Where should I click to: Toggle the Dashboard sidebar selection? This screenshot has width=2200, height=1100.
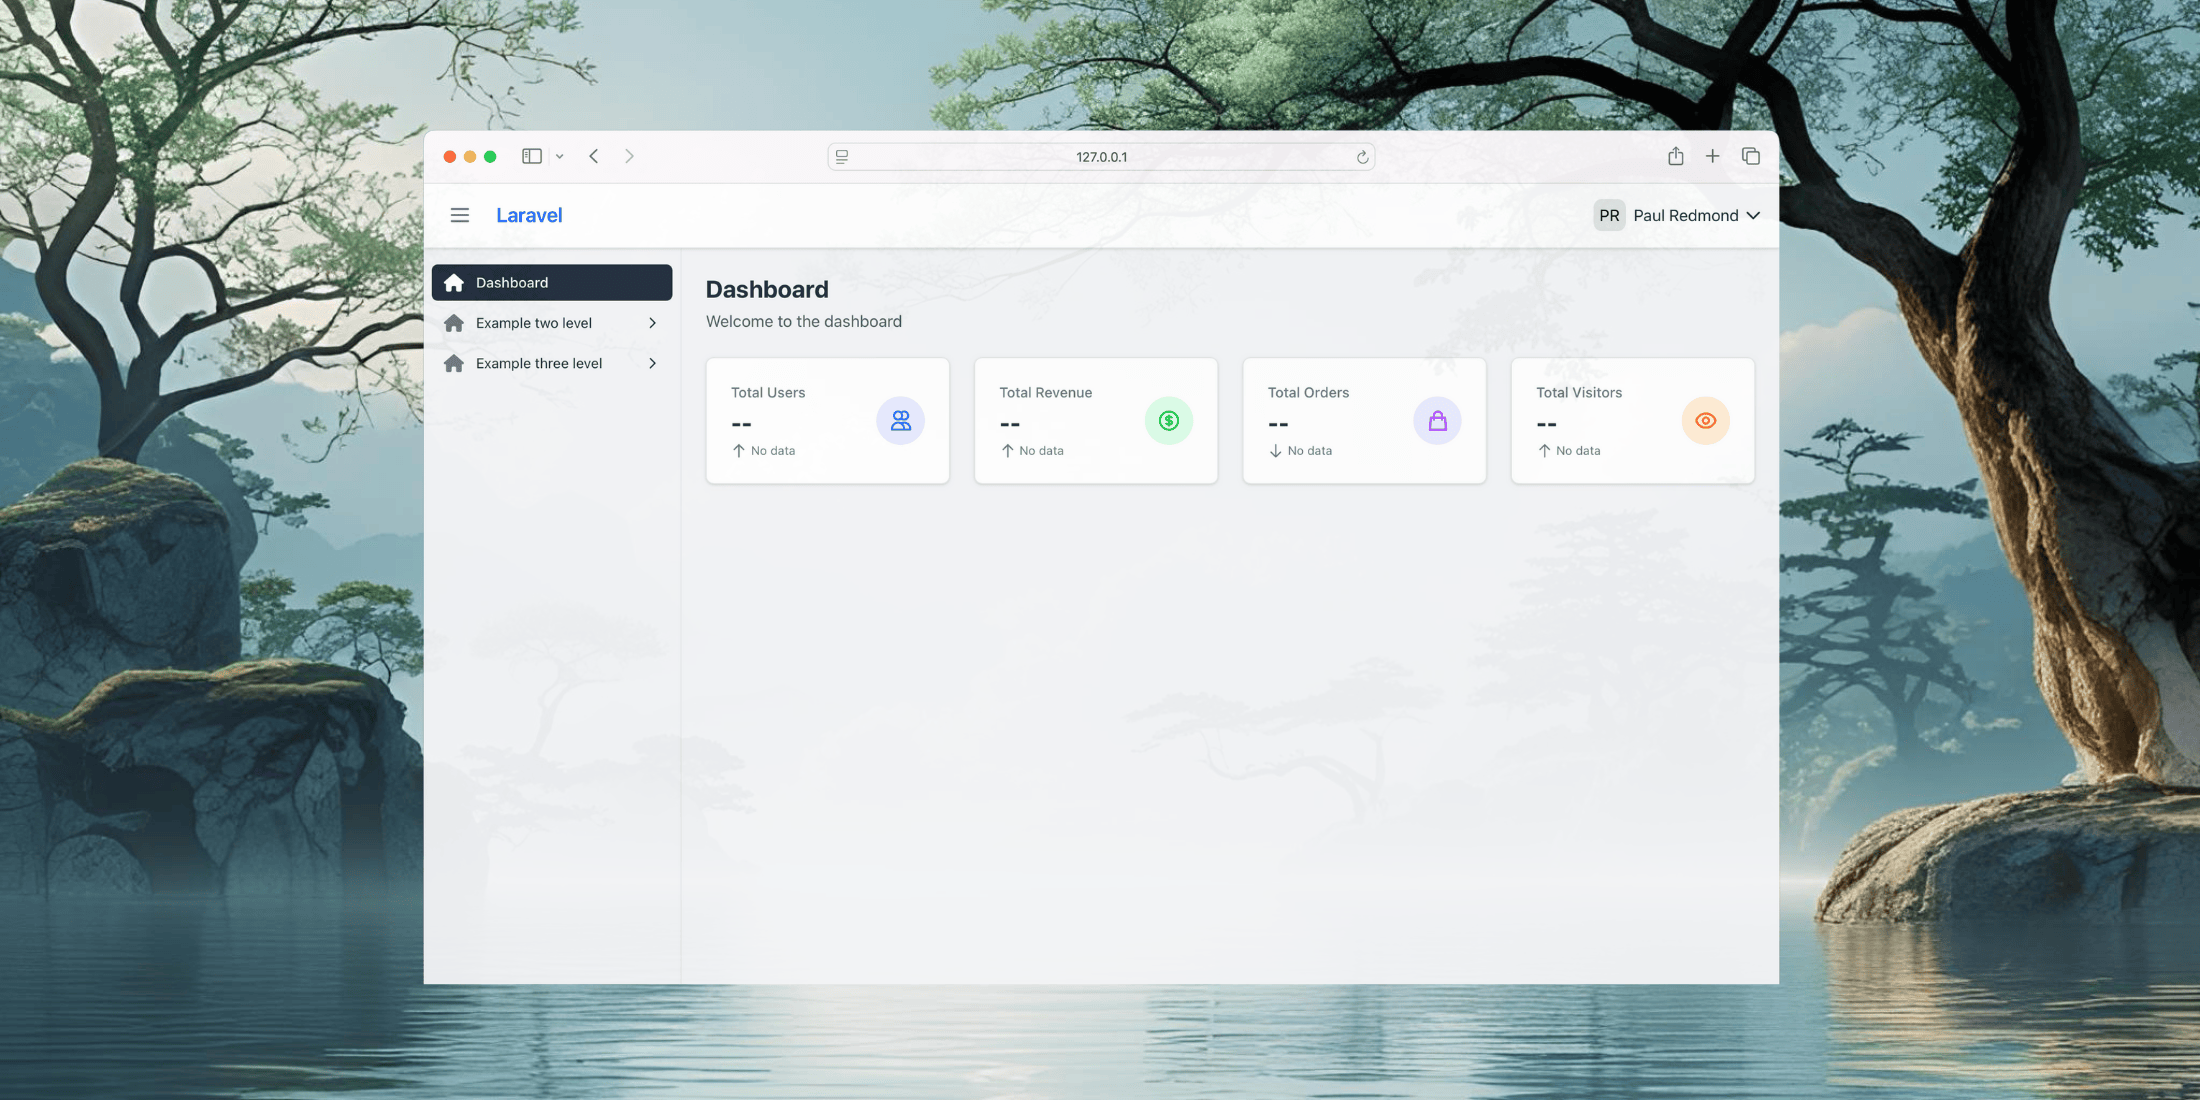(x=551, y=282)
